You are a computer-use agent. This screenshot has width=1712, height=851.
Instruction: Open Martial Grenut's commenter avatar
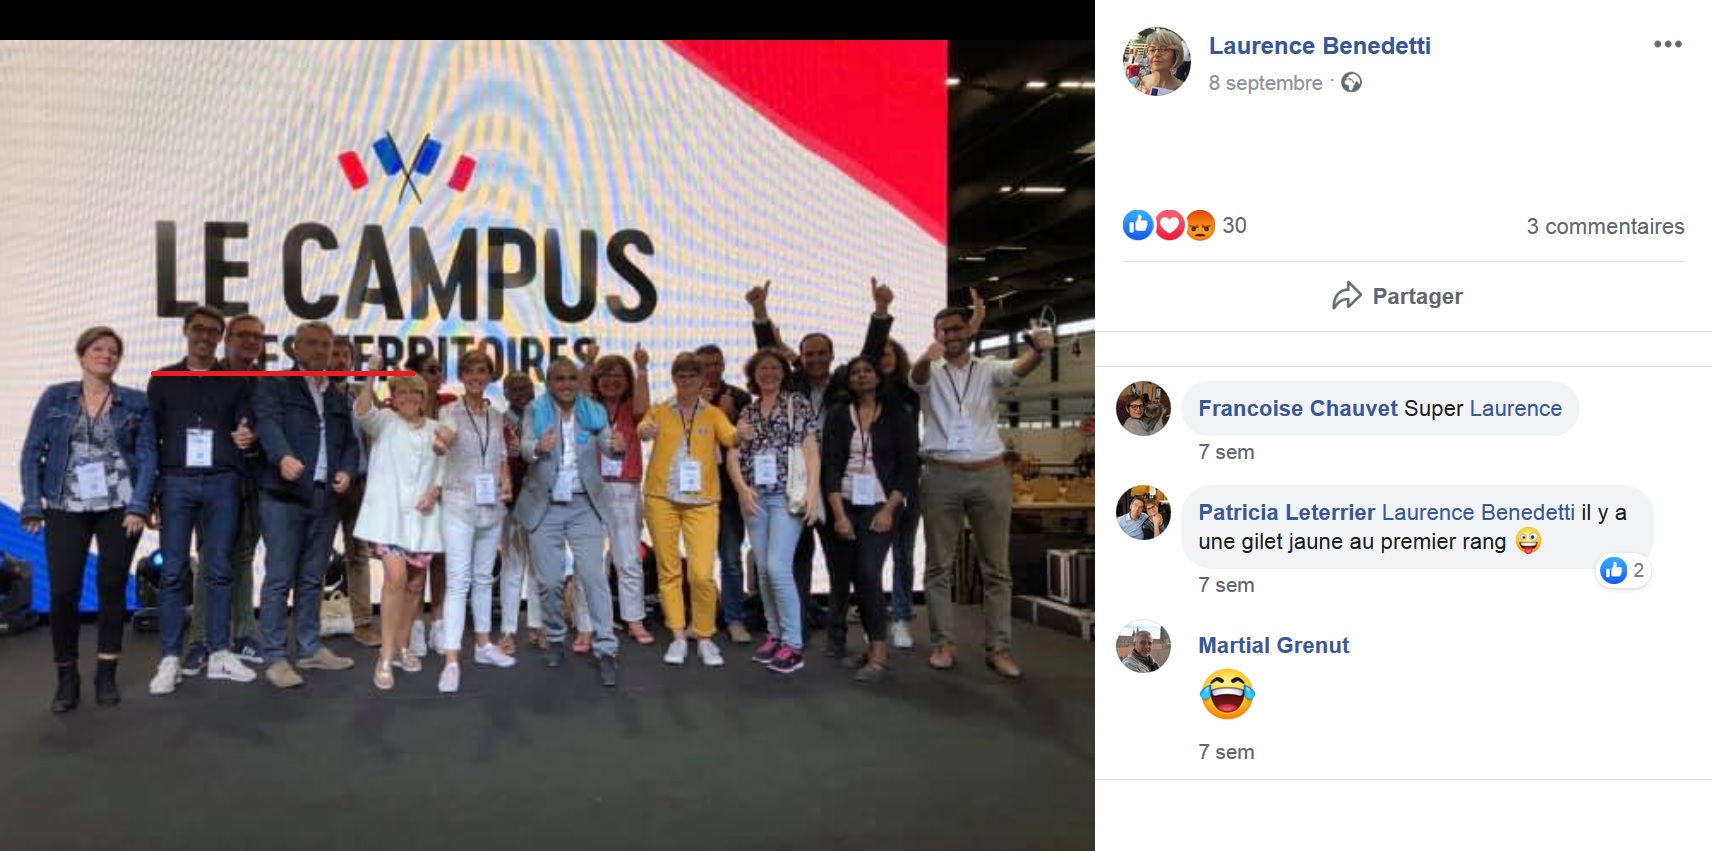click(1143, 645)
